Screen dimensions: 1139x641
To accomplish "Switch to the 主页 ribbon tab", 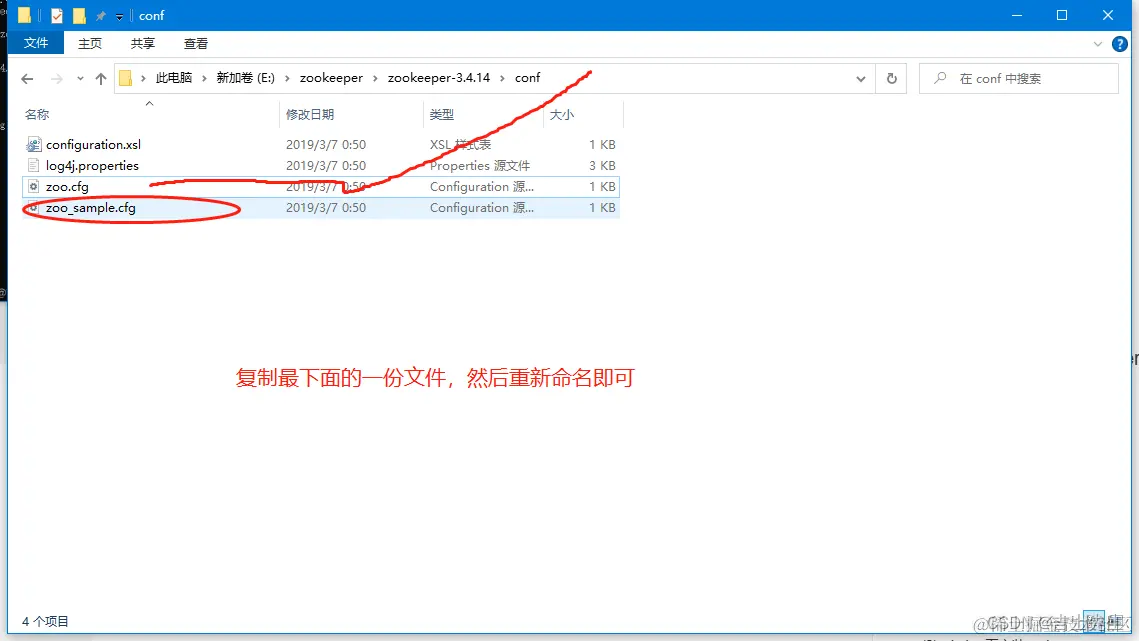I will pyautogui.click(x=90, y=44).
